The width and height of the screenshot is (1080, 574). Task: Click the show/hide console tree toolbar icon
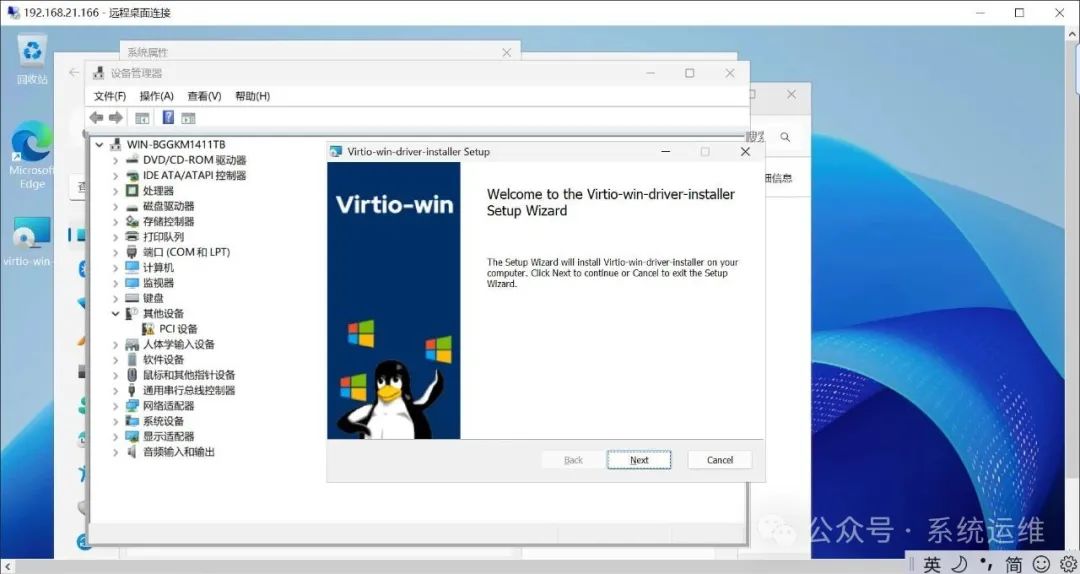(x=142, y=118)
